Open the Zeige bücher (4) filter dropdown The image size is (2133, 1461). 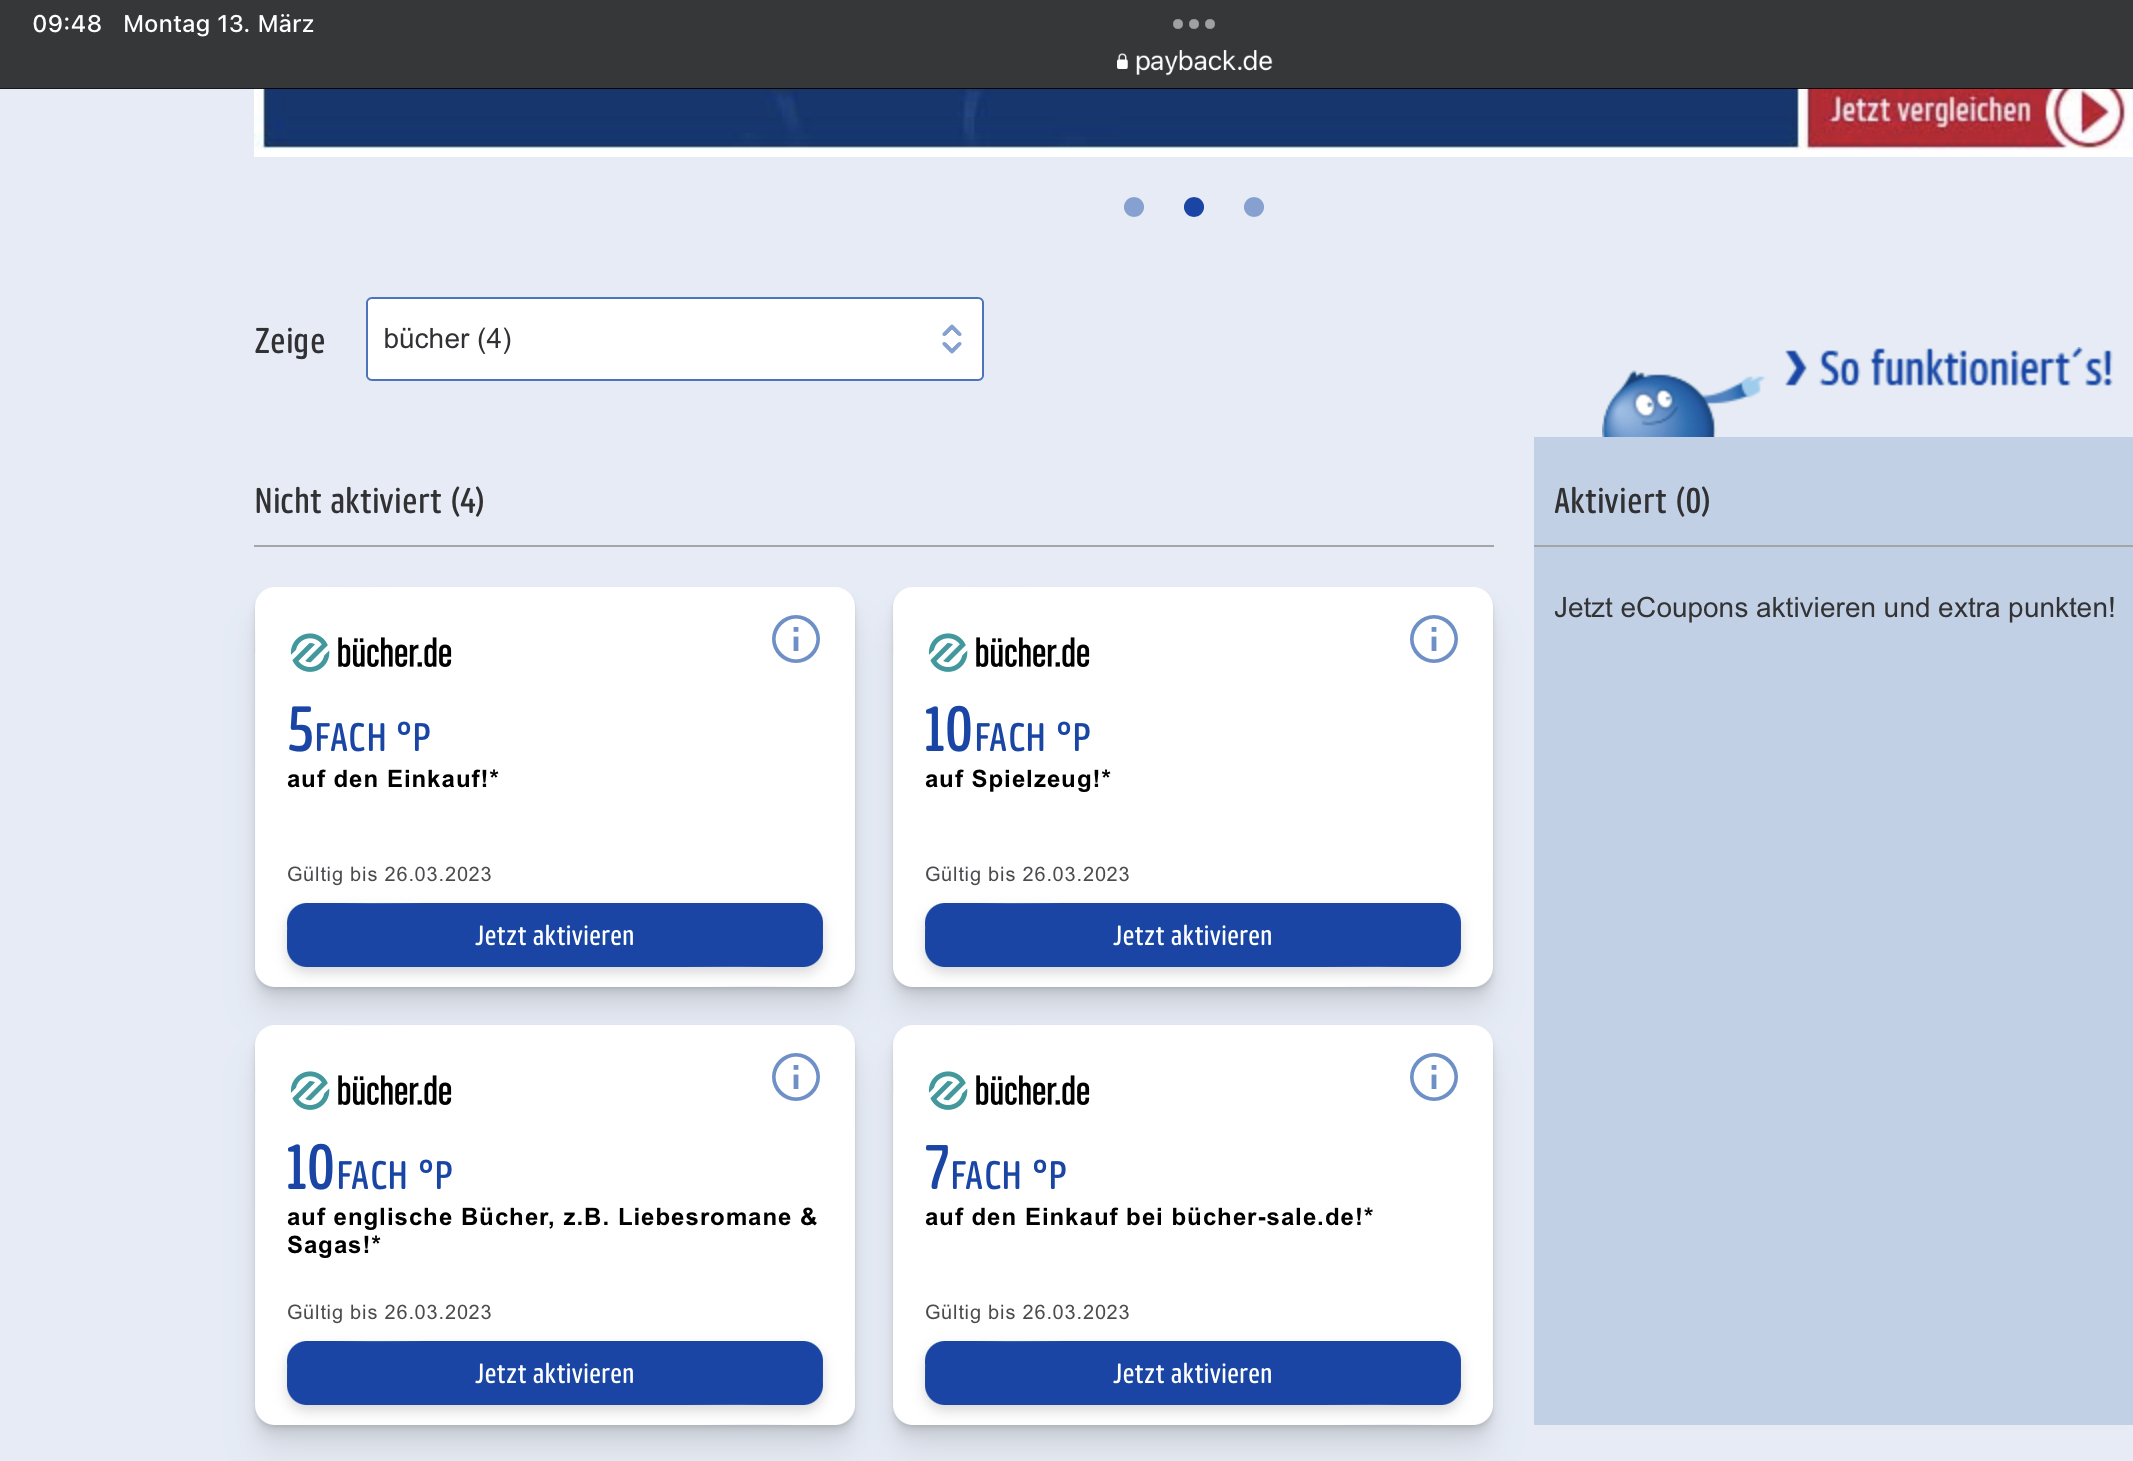(675, 339)
